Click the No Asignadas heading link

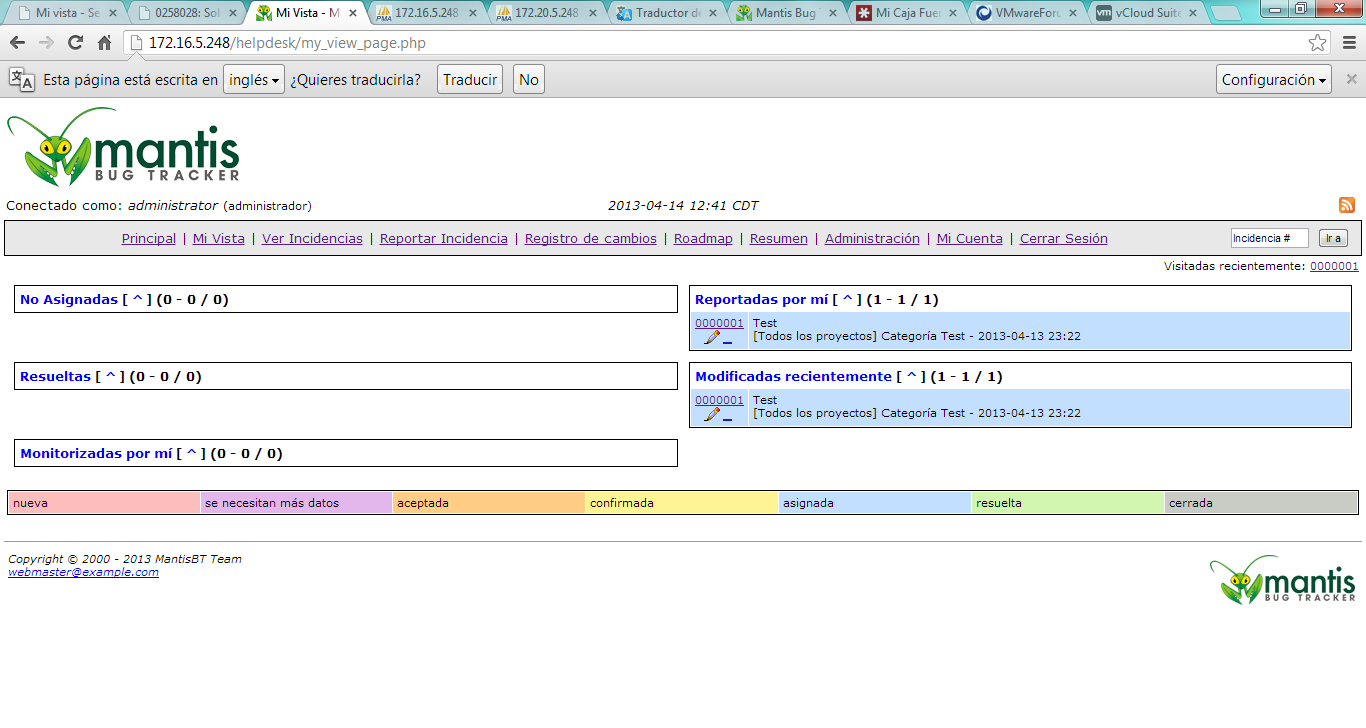pos(69,299)
